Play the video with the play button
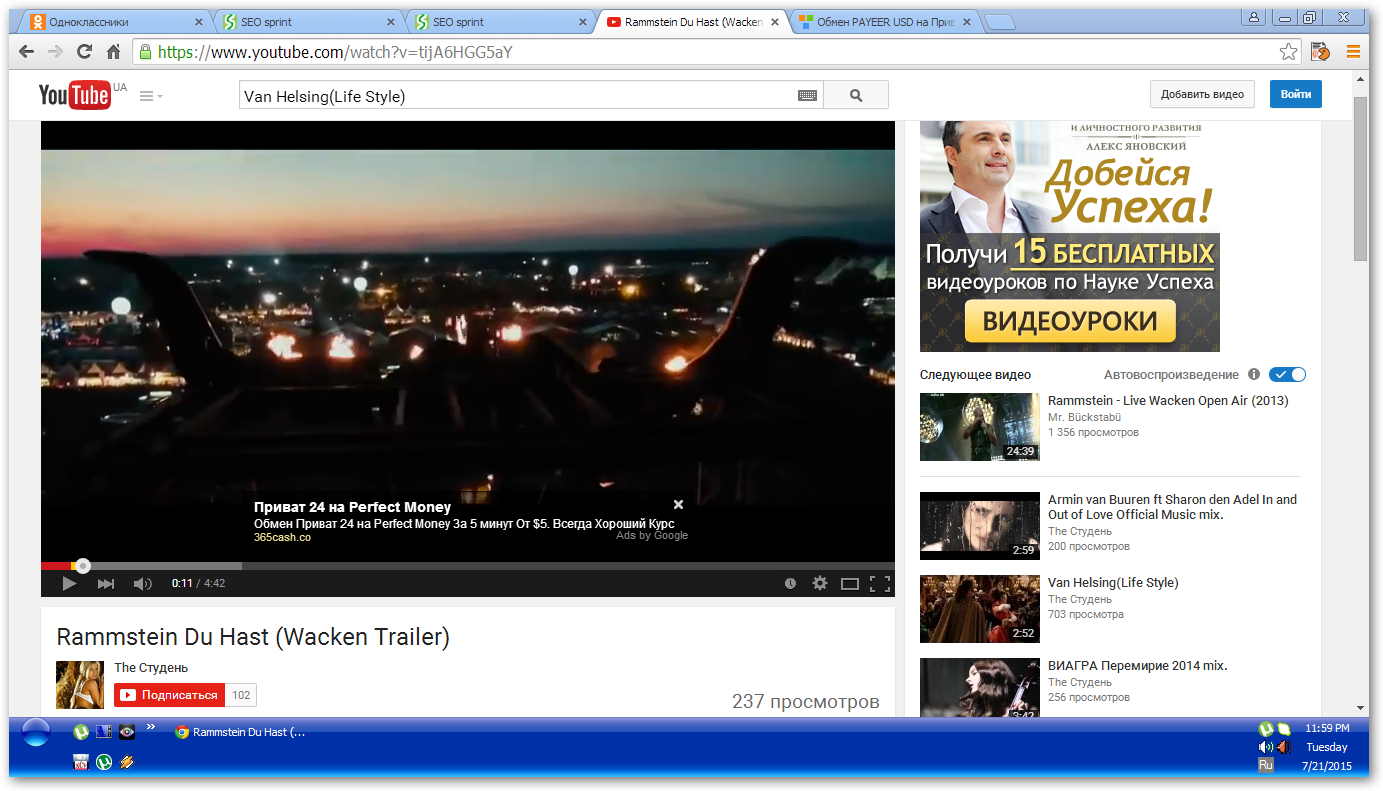This screenshot has height=791, width=1383. point(69,583)
